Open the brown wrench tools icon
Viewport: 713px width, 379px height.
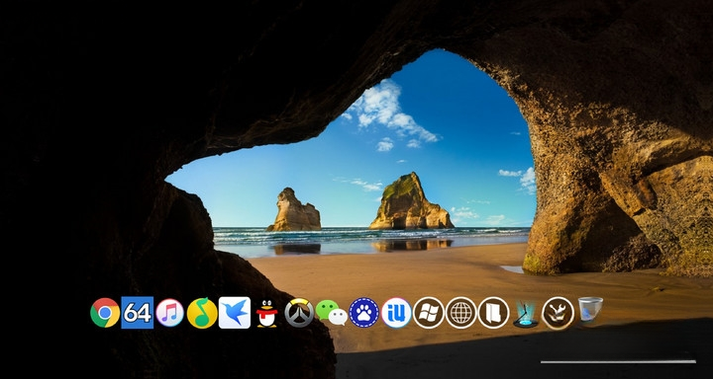tap(558, 313)
